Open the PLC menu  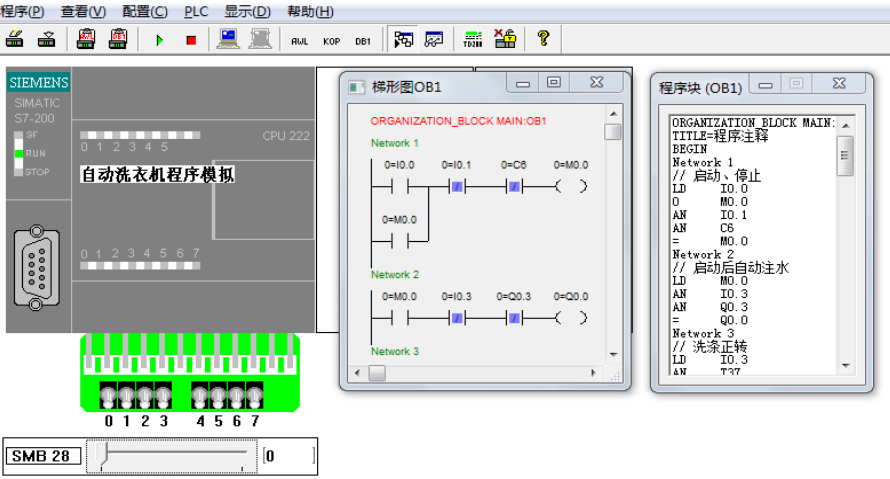[196, 11]
